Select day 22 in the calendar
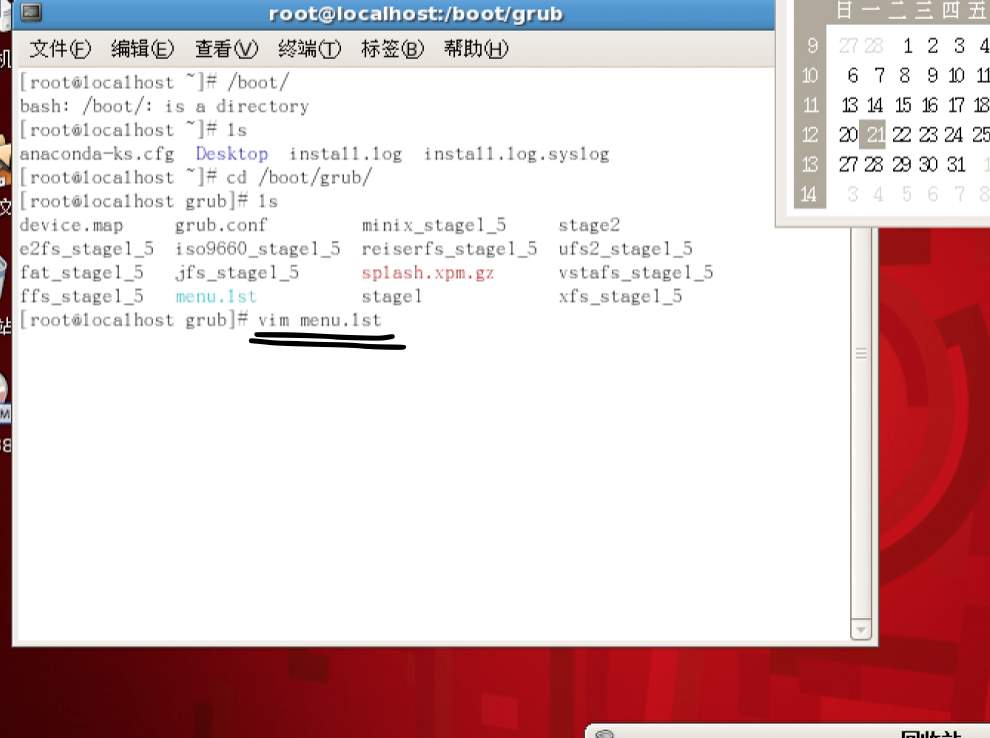Image resolution: width=990 pixels, height=738 pixels. (x=902, y=134)
